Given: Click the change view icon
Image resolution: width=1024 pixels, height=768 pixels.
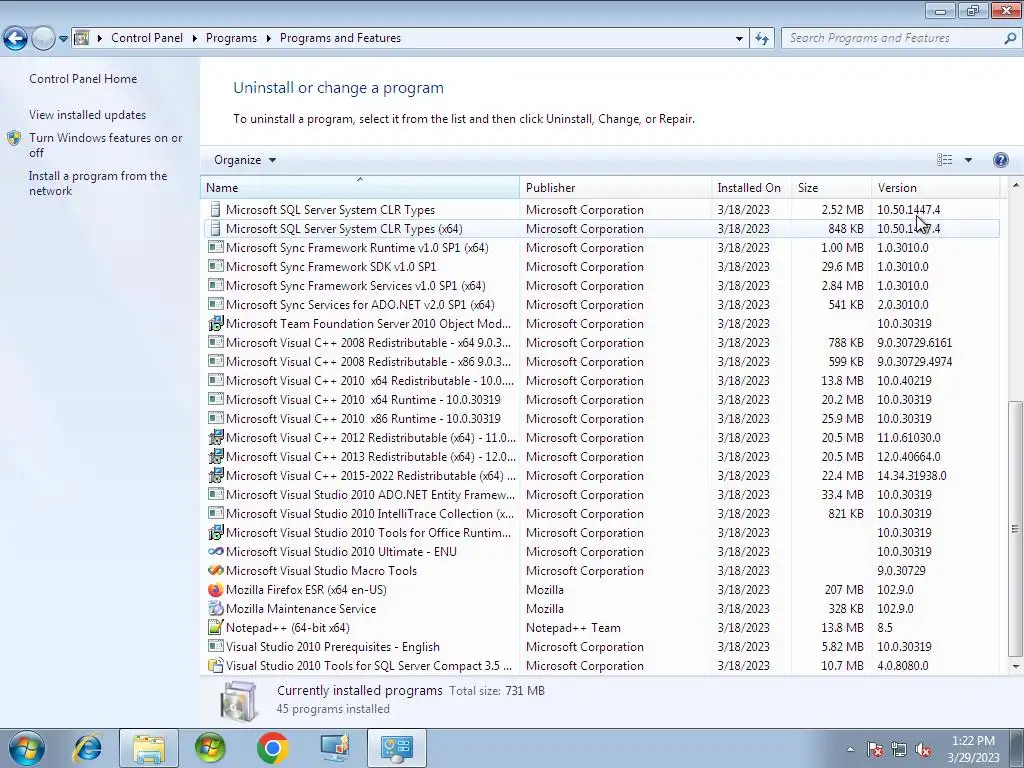Looking at the screenshot, I should pos(944,160).
